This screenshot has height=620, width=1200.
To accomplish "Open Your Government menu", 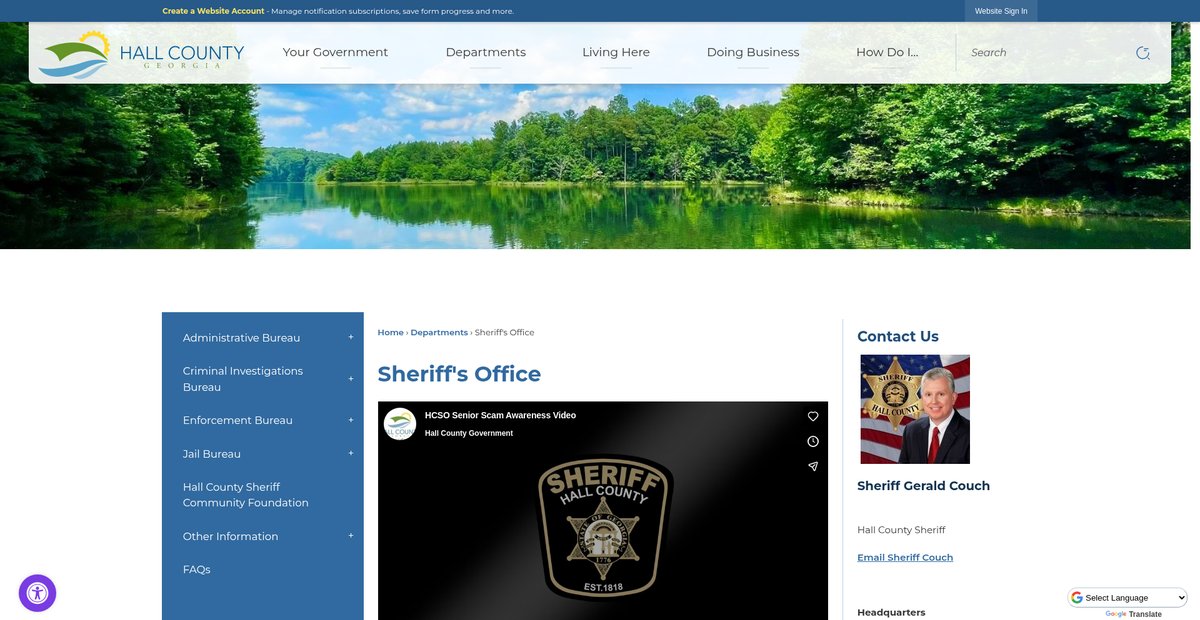I will (335, 52).
